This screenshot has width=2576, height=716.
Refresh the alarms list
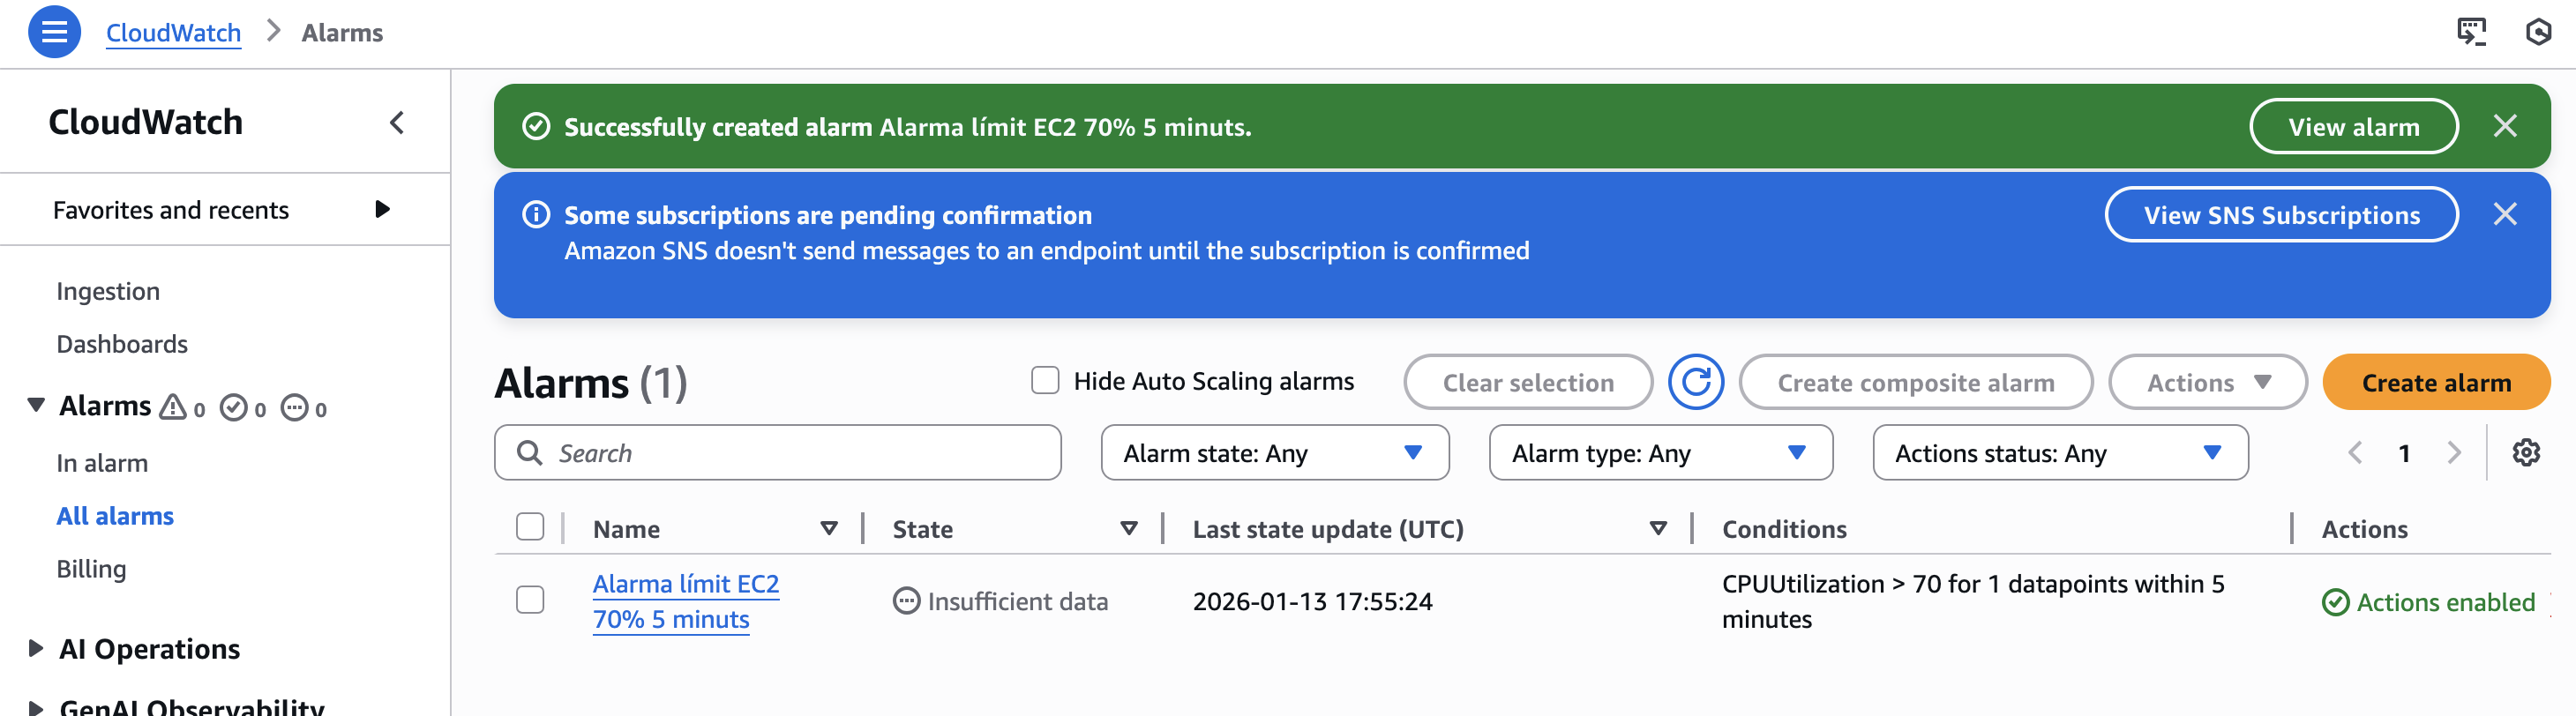click(1695, 382)
